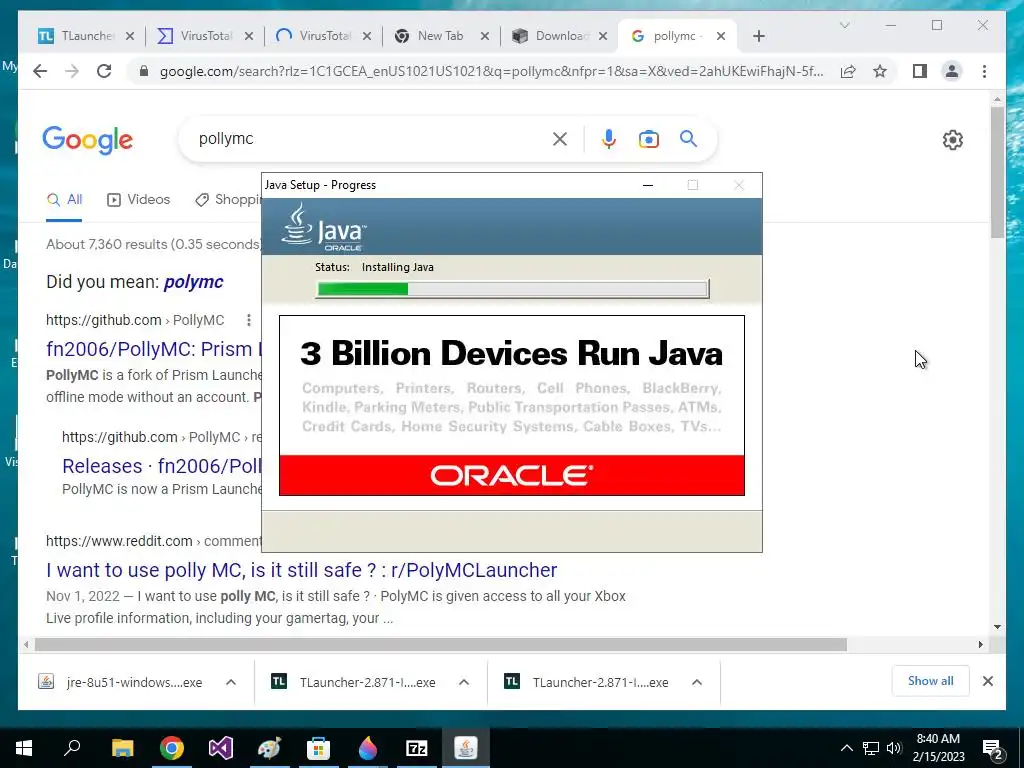Open the second TLauncher-2.871 download item
The width and height of the screenshot is (1024, 768).
[x=586, y=682]
